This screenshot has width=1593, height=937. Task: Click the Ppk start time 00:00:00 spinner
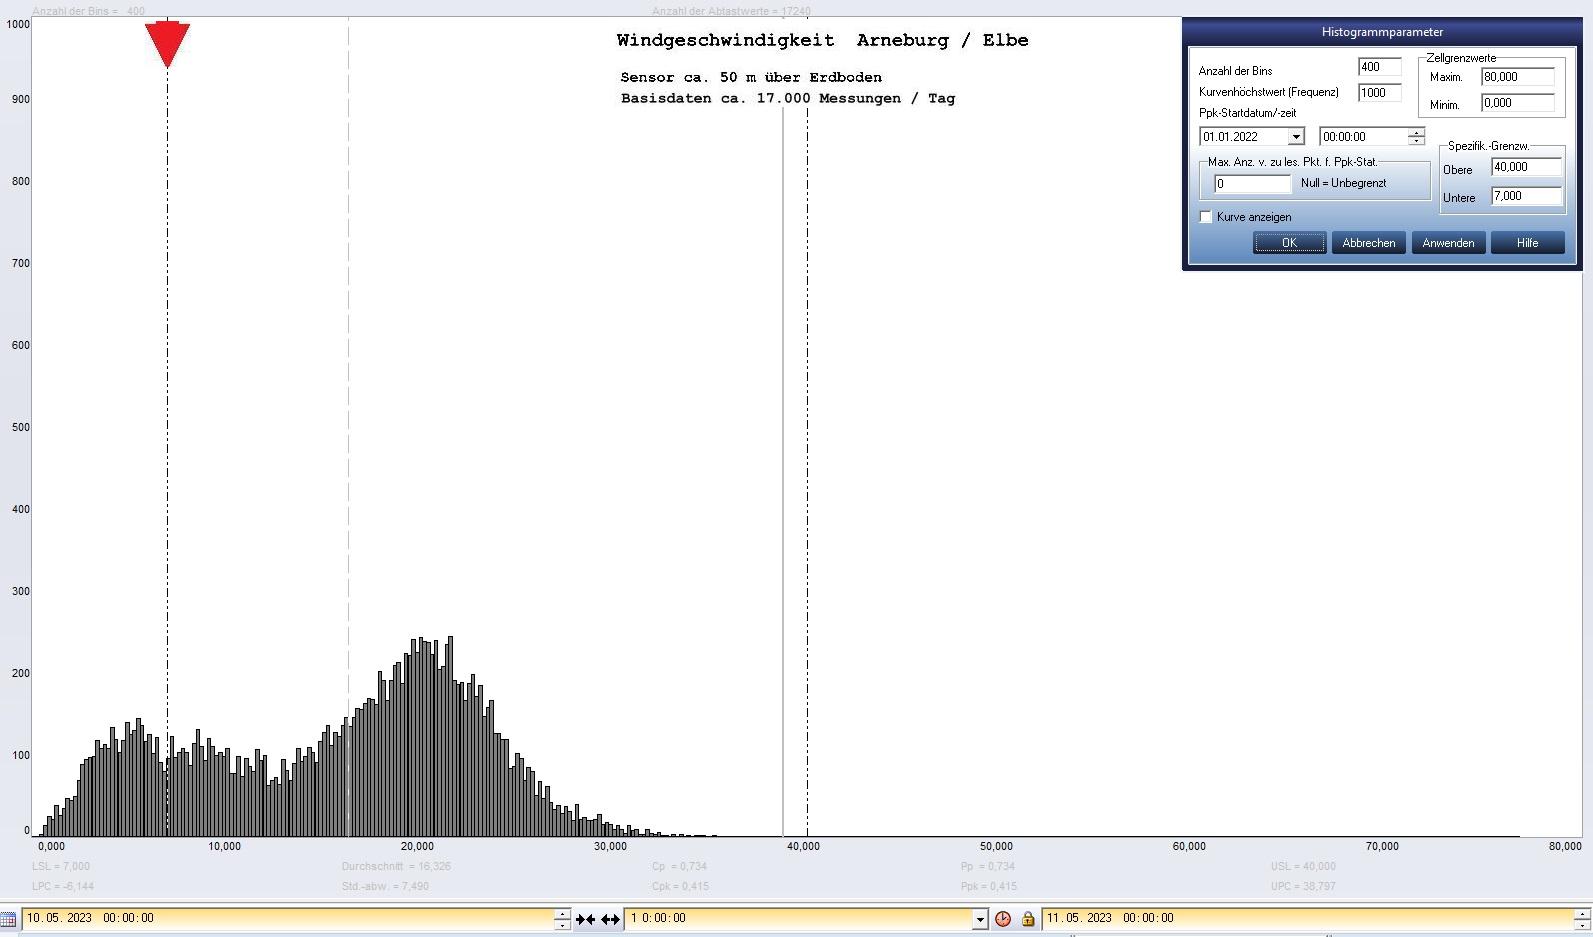tap(1416, 137)
